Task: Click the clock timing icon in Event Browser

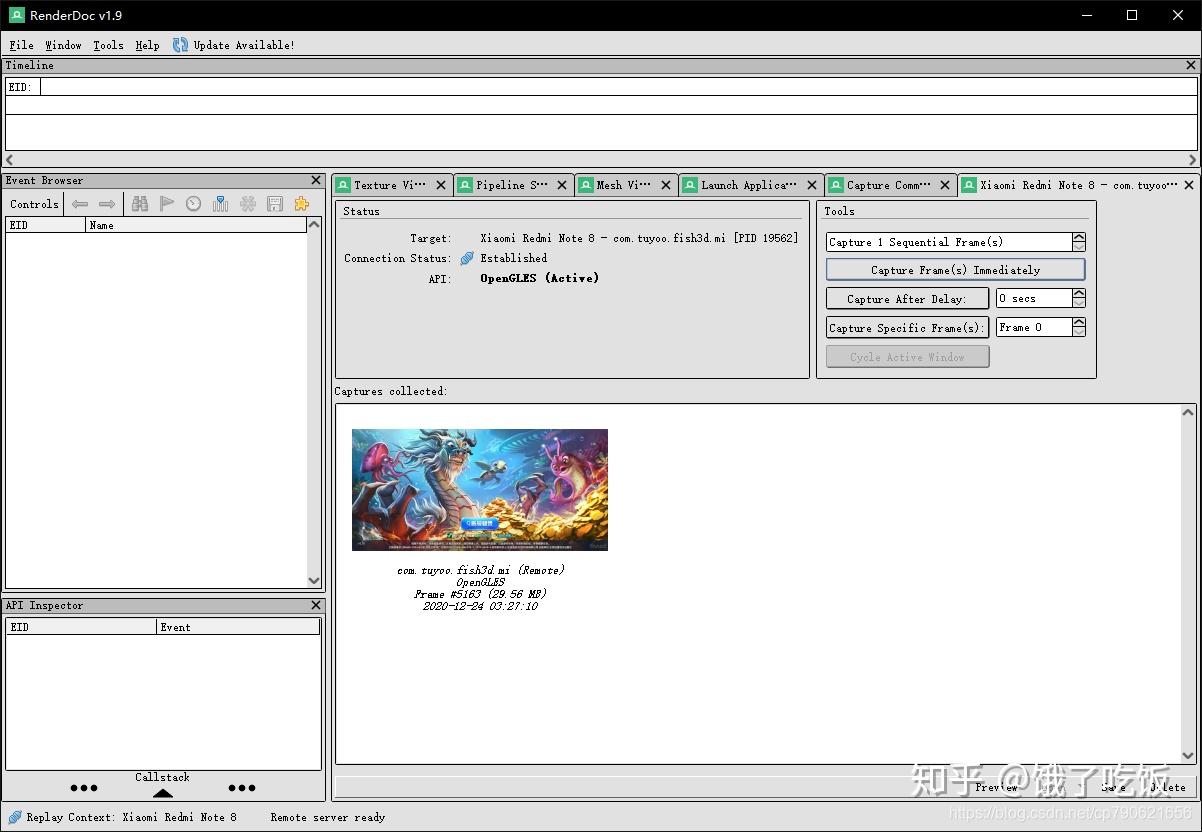Action: tap(193, 203)
